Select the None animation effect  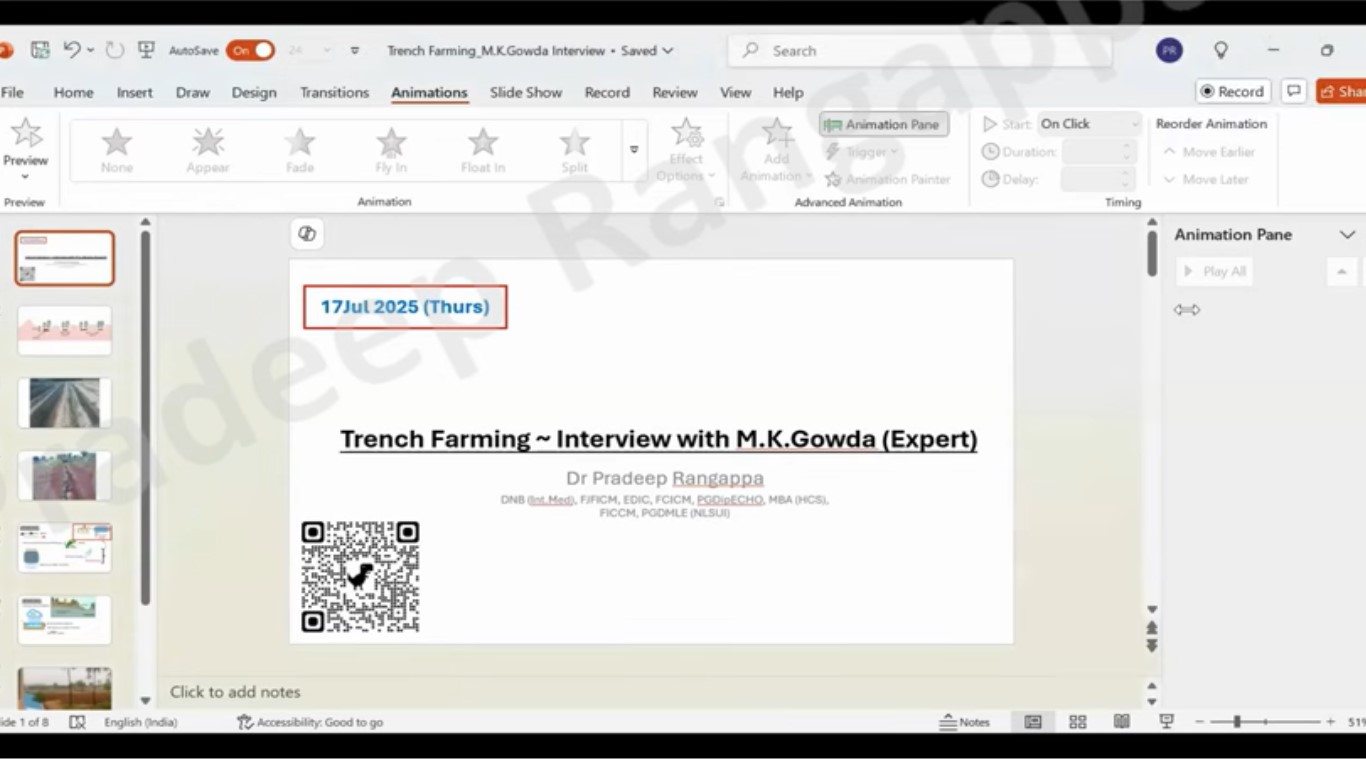tap(117, 149)
